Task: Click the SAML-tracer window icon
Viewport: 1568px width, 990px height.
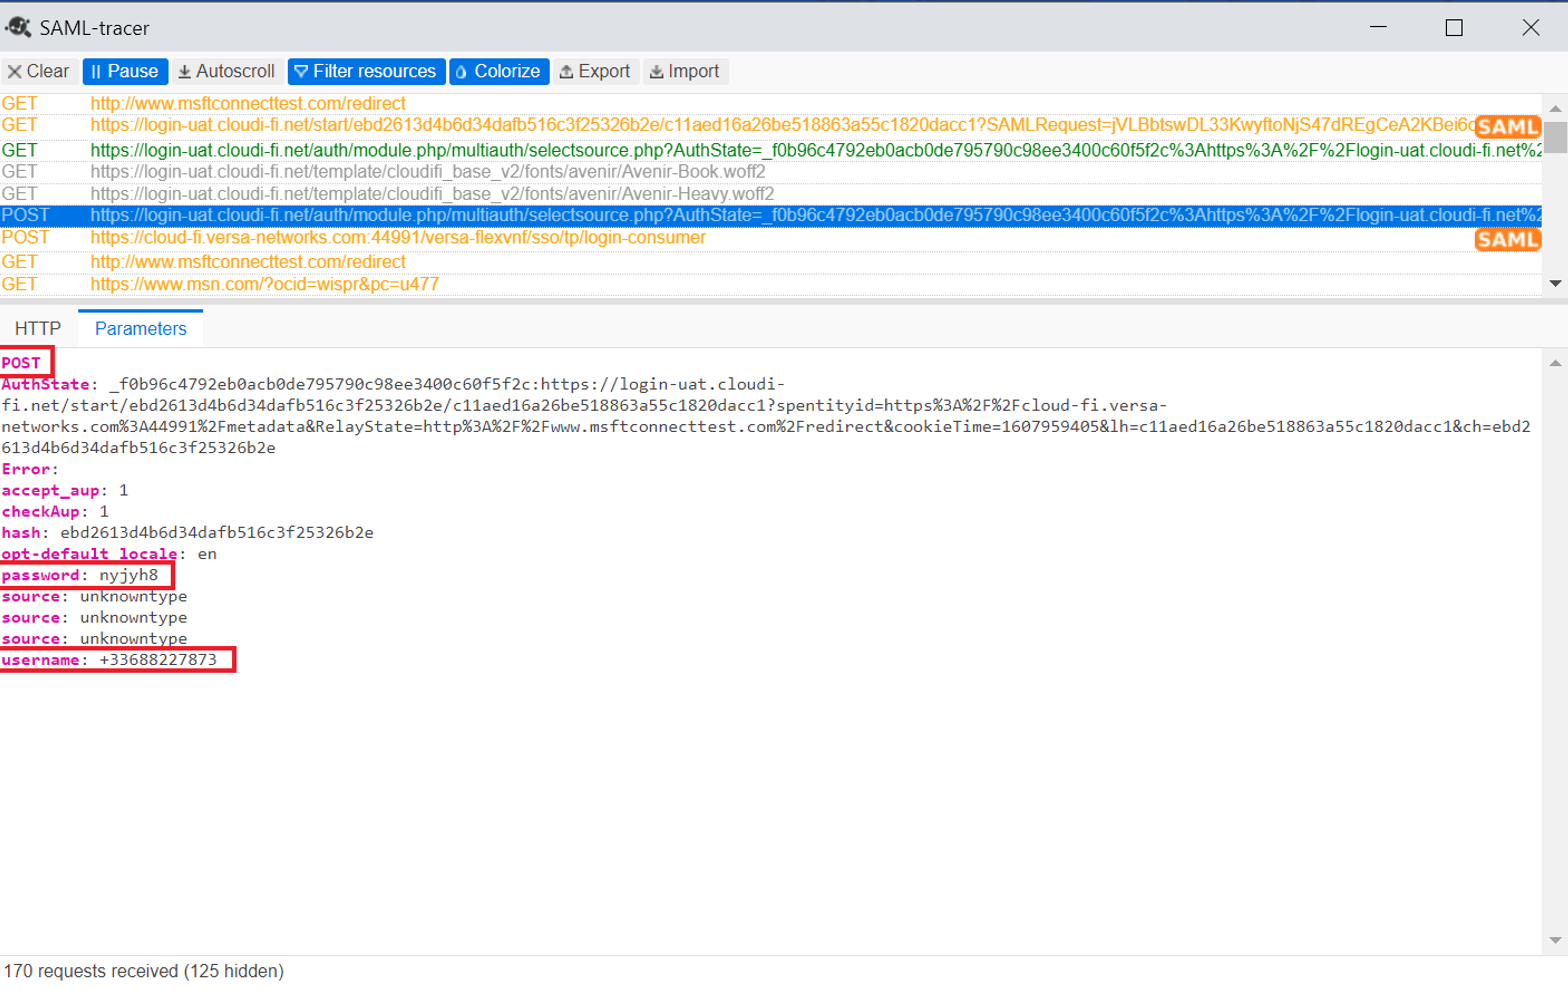Action: coord(18,27)
